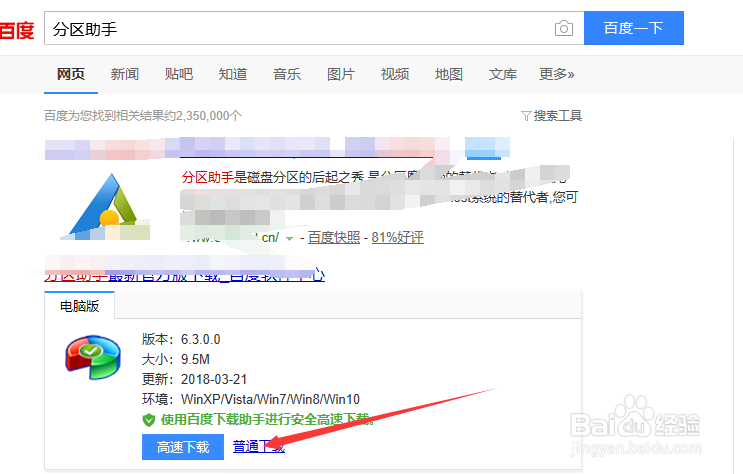743x474 pixels.
Task: Open the 知道 tab
Action: click(233, 74)
